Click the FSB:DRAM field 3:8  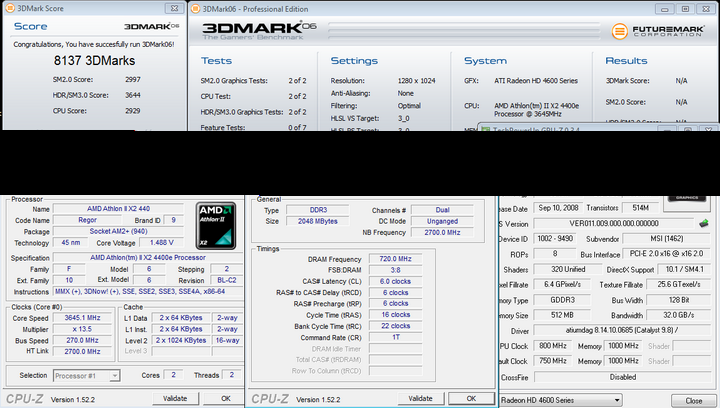395,270
